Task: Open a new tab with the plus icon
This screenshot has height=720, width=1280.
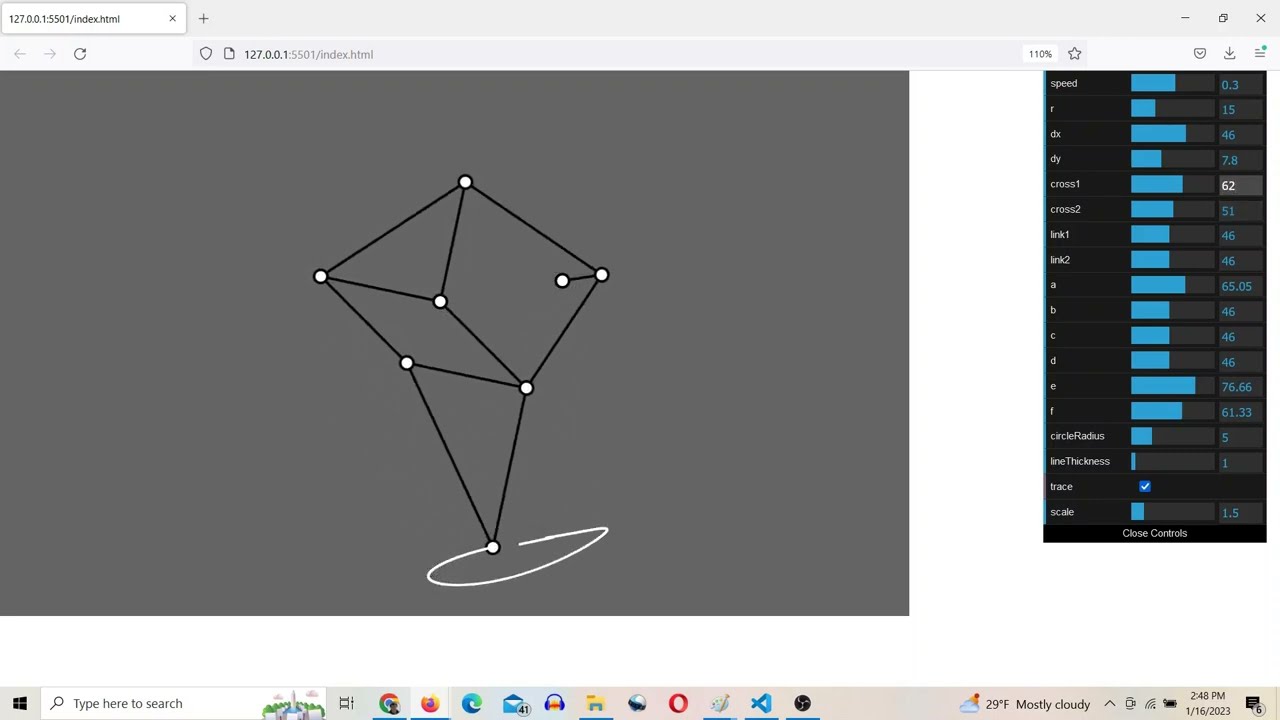Action: (203, 18)
